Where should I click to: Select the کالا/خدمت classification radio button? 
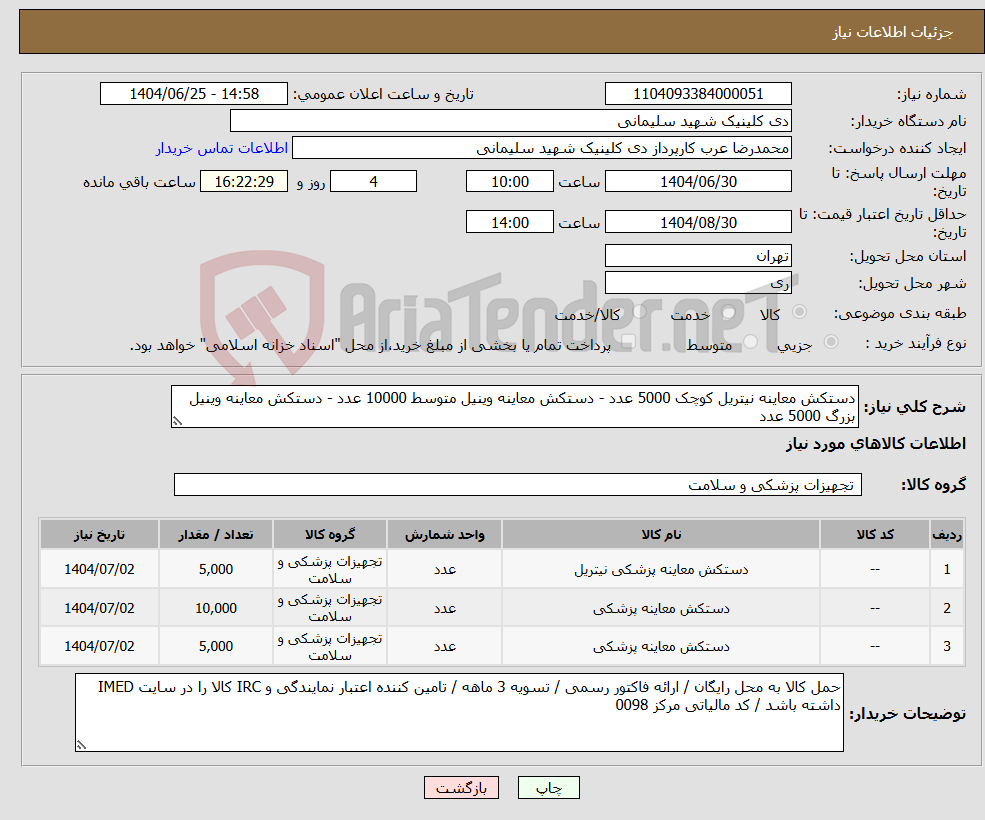click(639, 311)
